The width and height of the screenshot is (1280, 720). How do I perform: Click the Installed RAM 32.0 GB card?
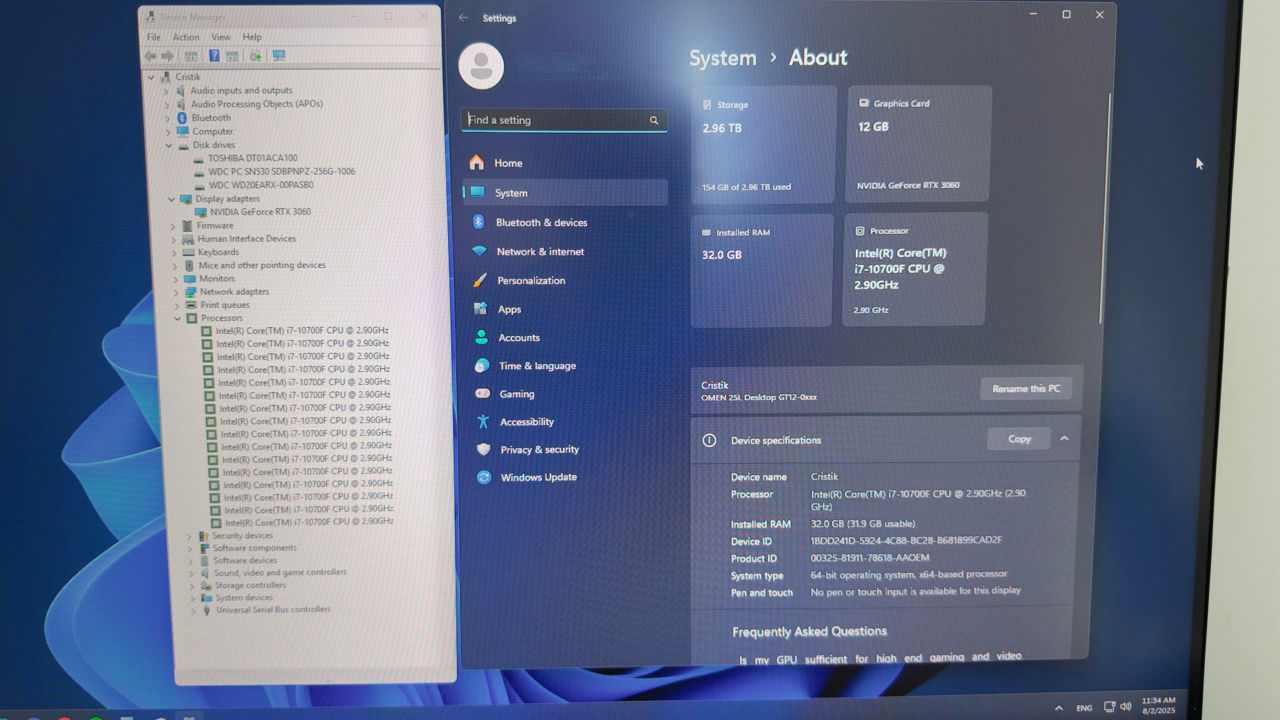pyautogui.click(x=762, y=270)
